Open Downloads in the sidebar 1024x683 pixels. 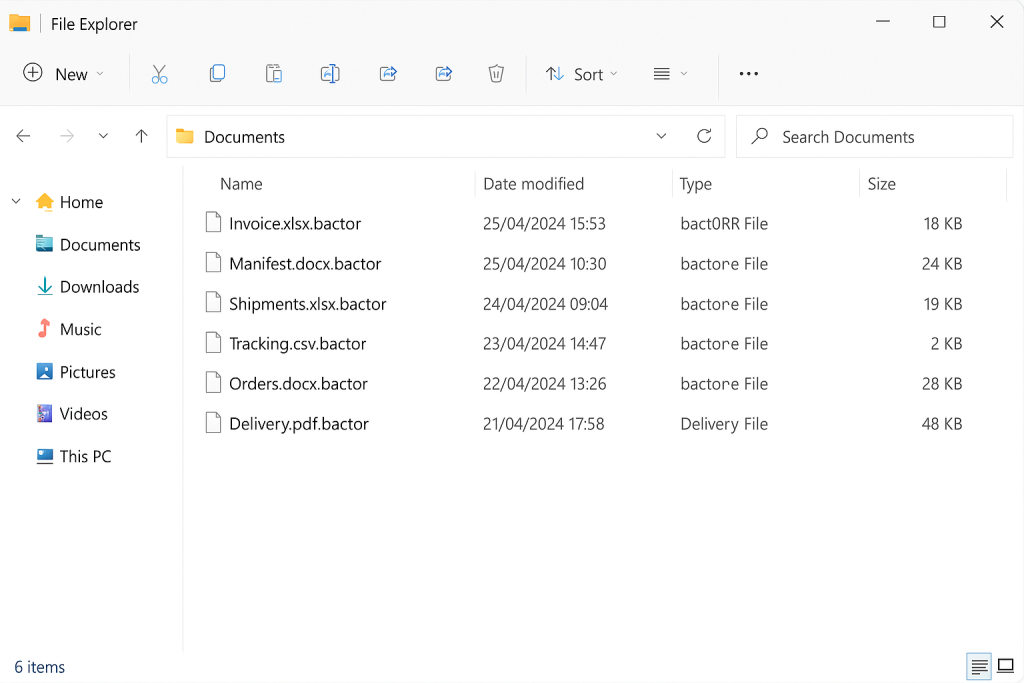(x=99, y=287)
